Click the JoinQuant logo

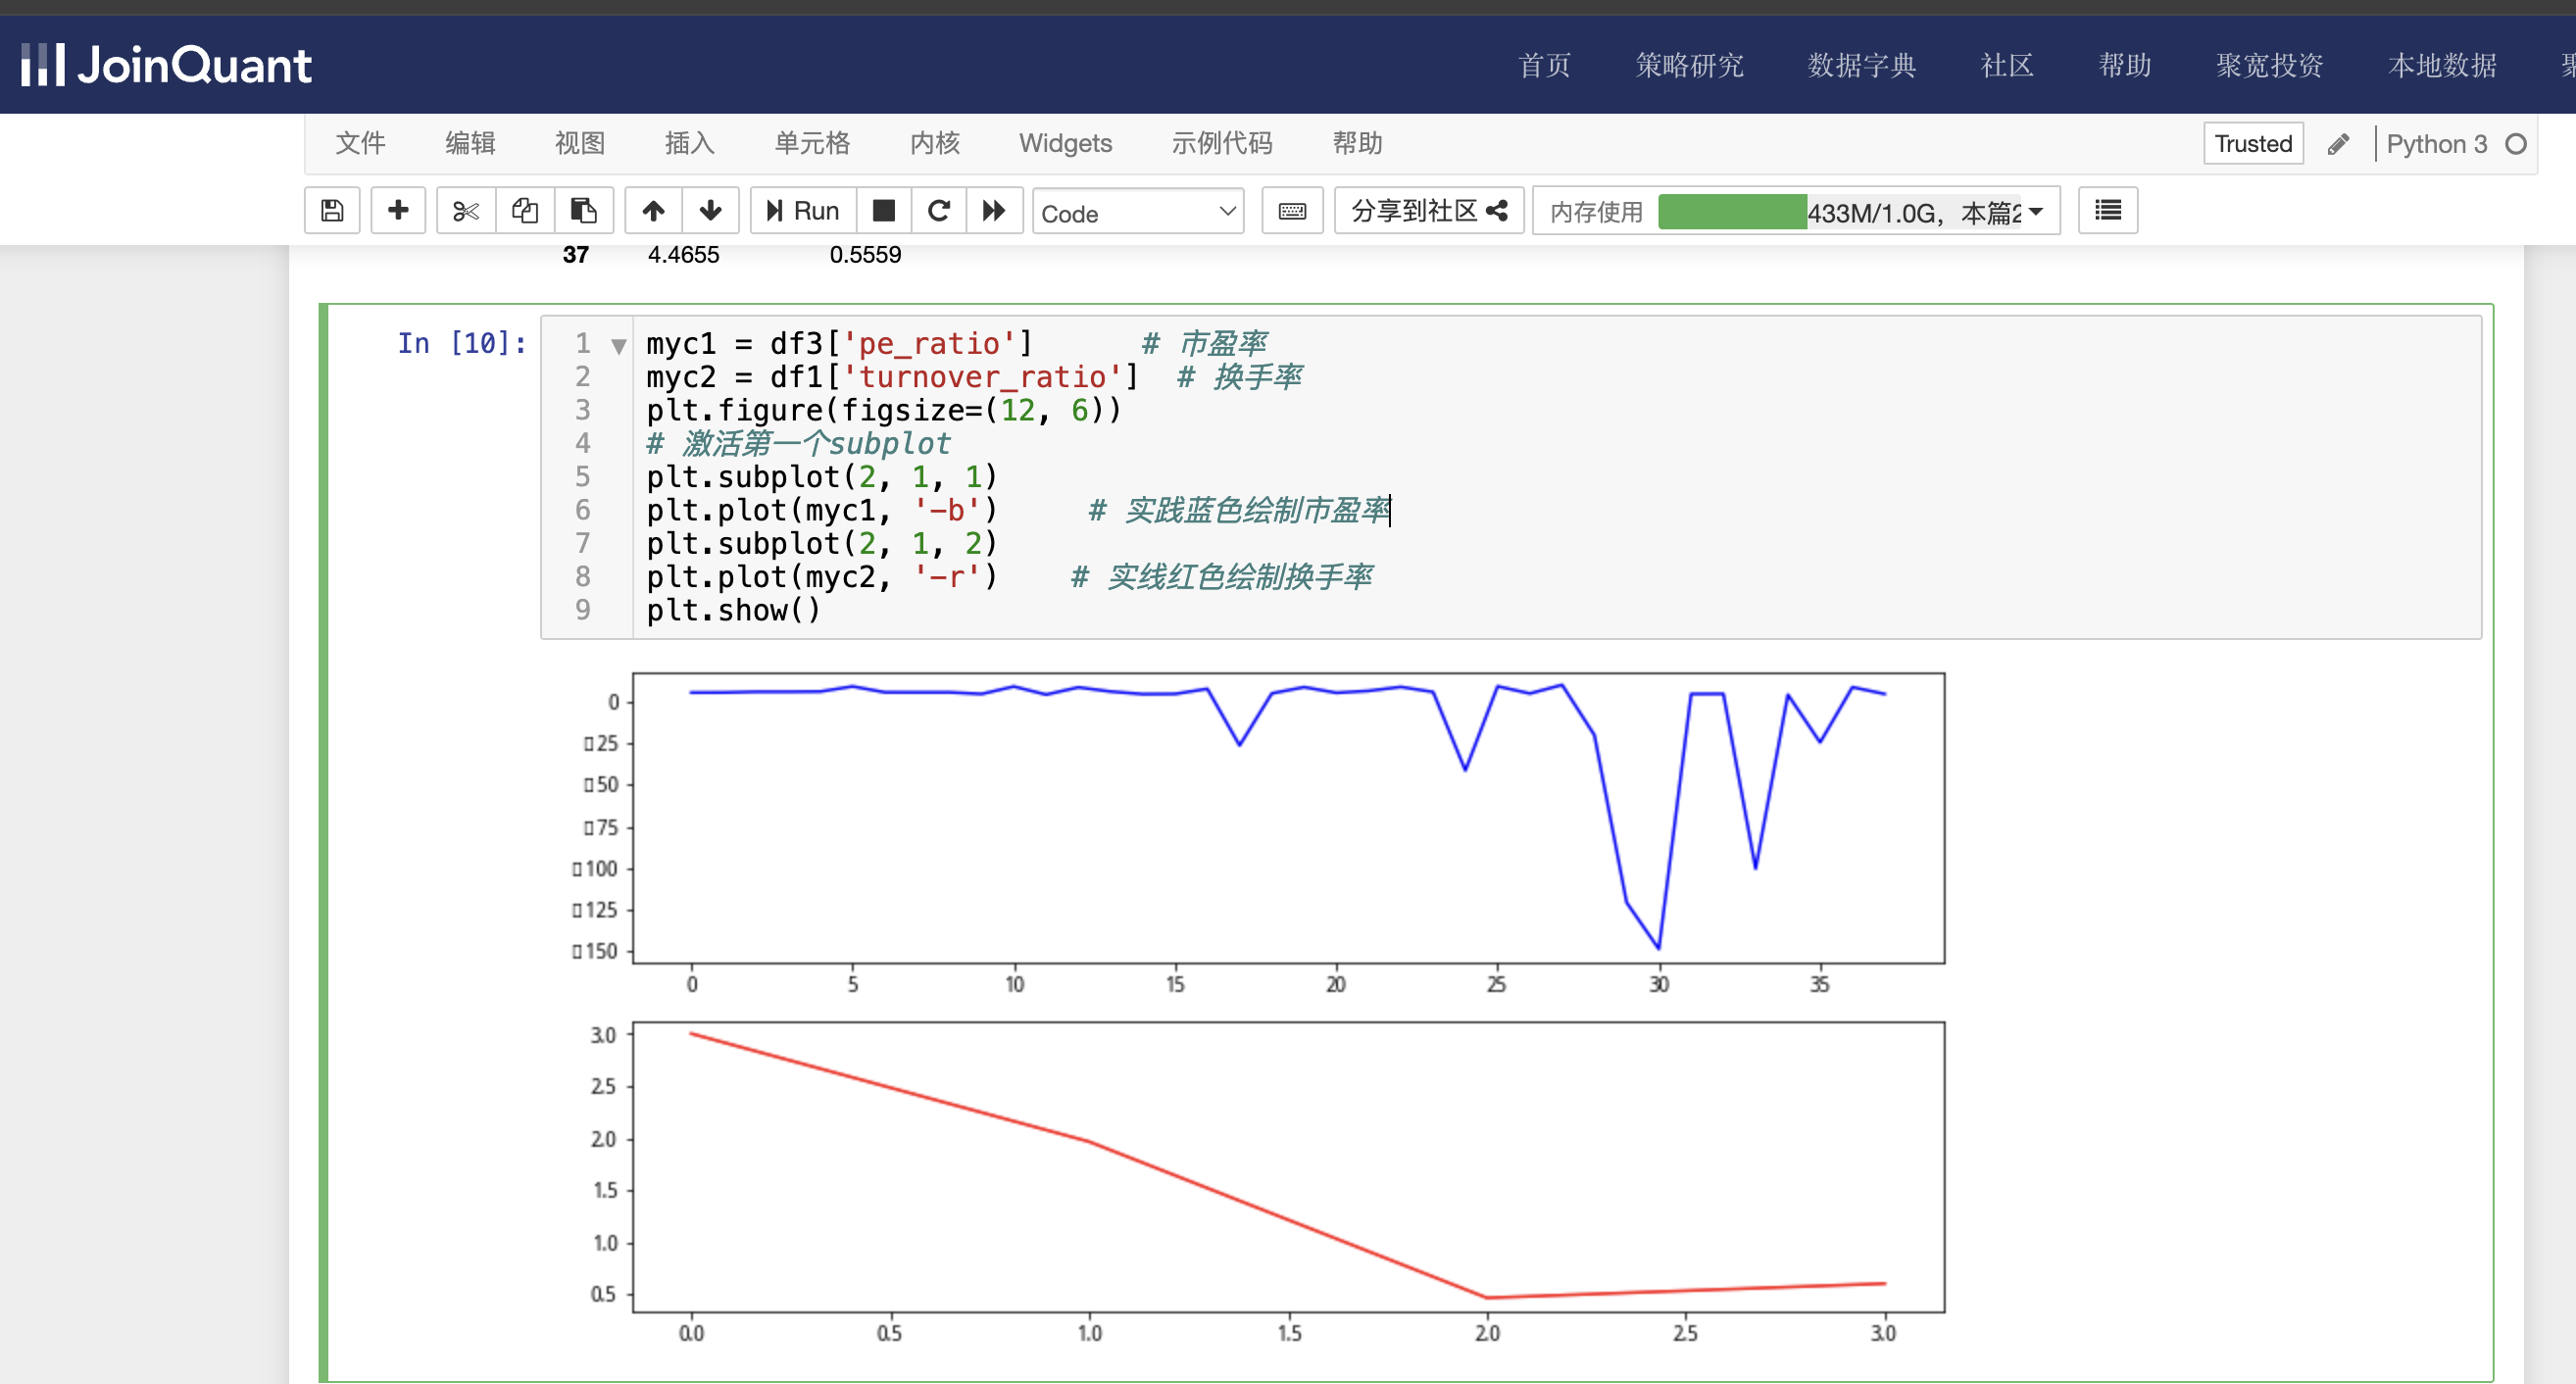point(166,65)
